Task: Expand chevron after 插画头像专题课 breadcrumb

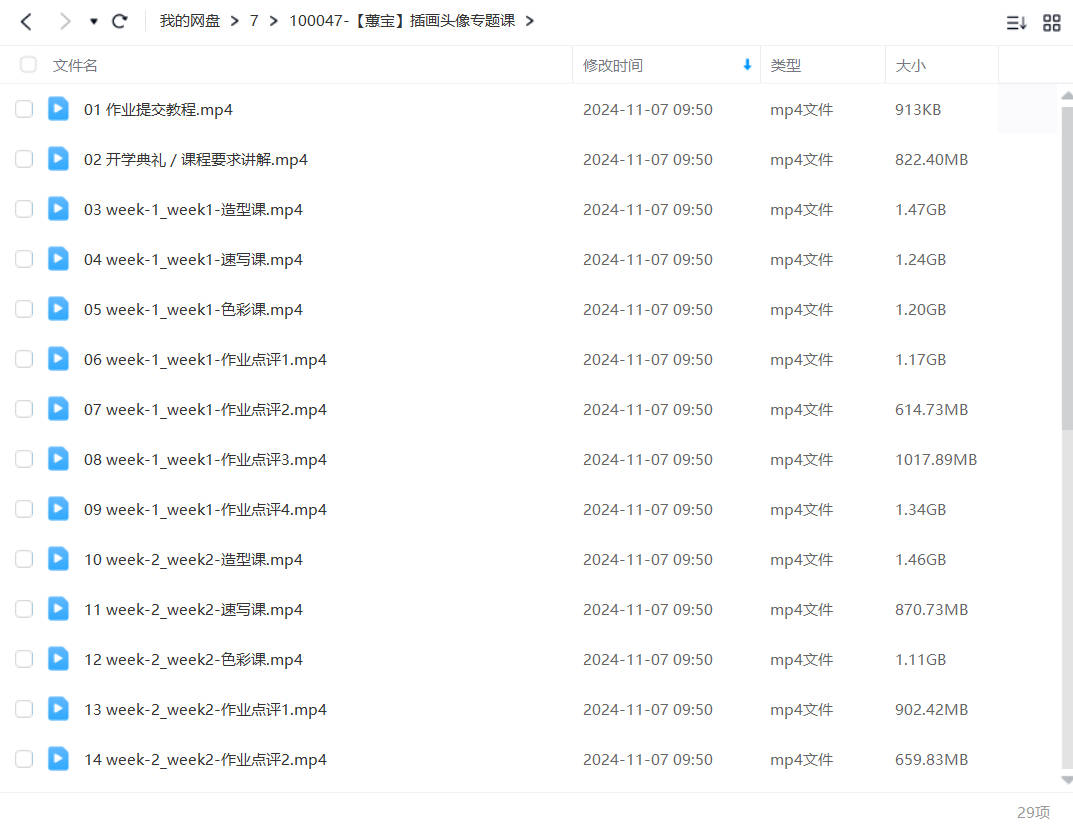Action: (530, 21)
